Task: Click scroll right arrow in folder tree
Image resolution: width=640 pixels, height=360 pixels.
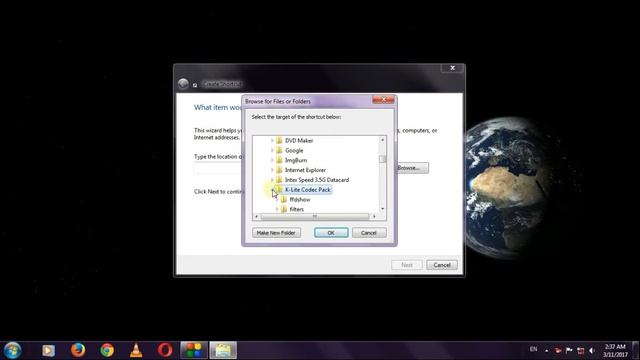Action: pos(374,217)
